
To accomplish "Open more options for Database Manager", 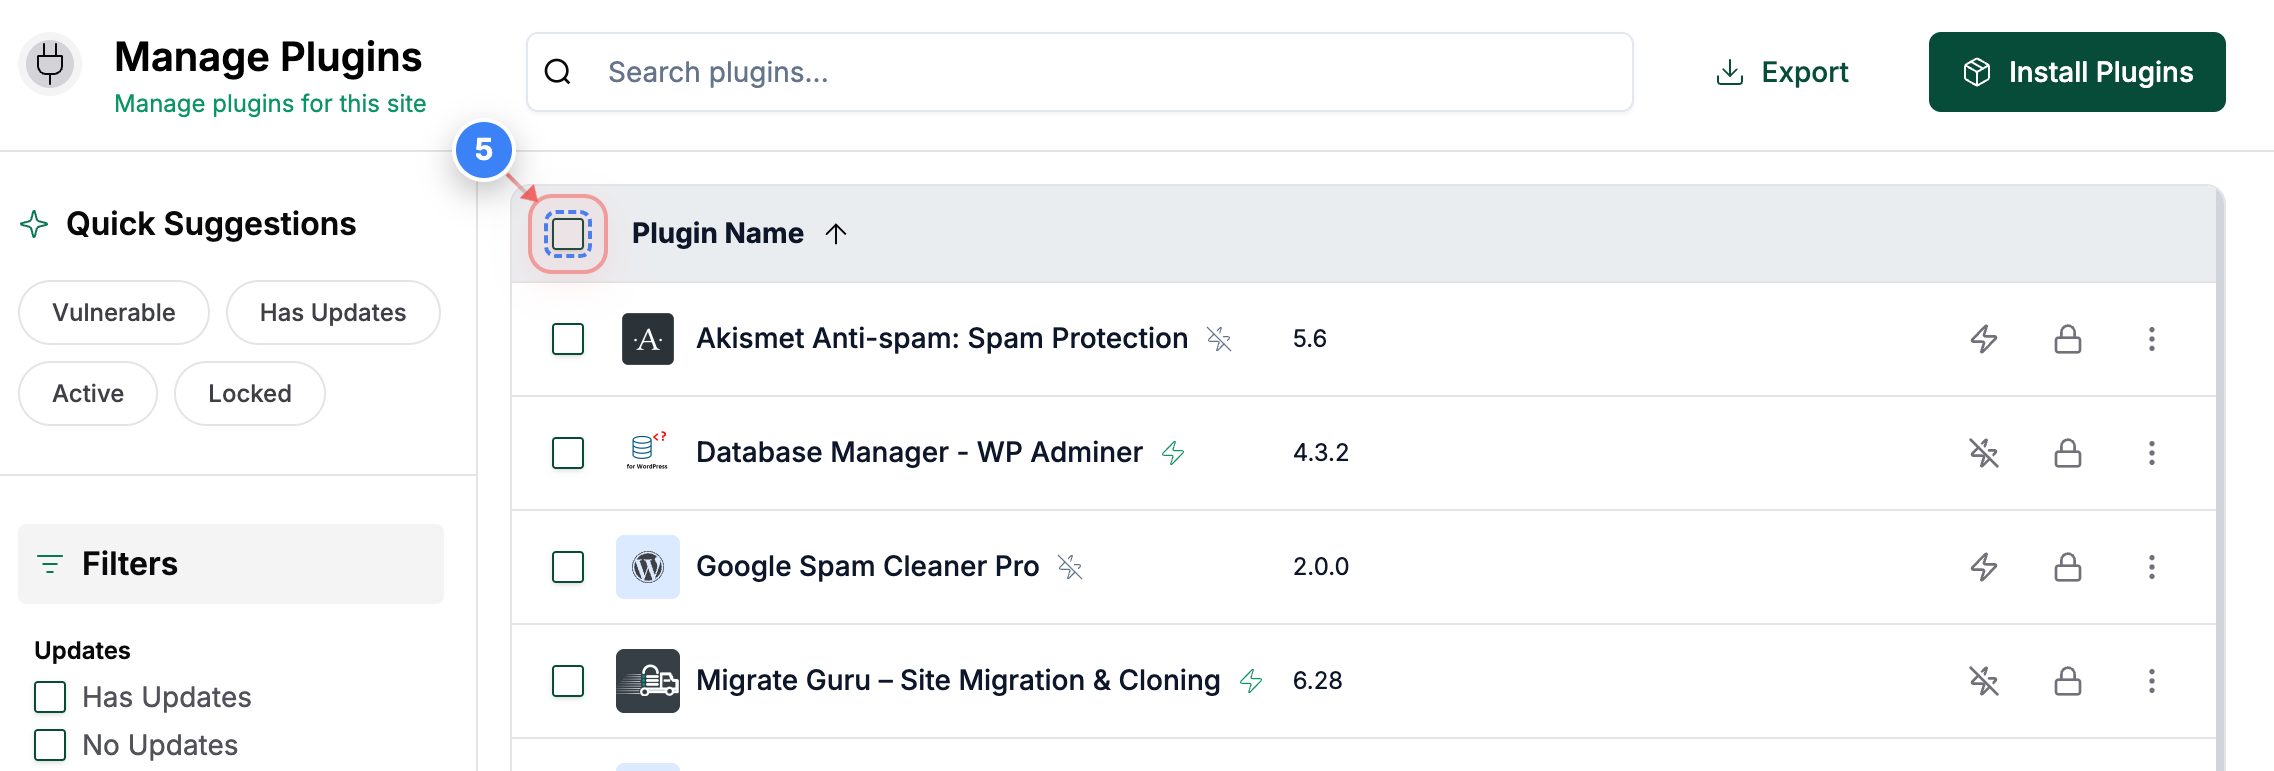I will [2152, 453].
